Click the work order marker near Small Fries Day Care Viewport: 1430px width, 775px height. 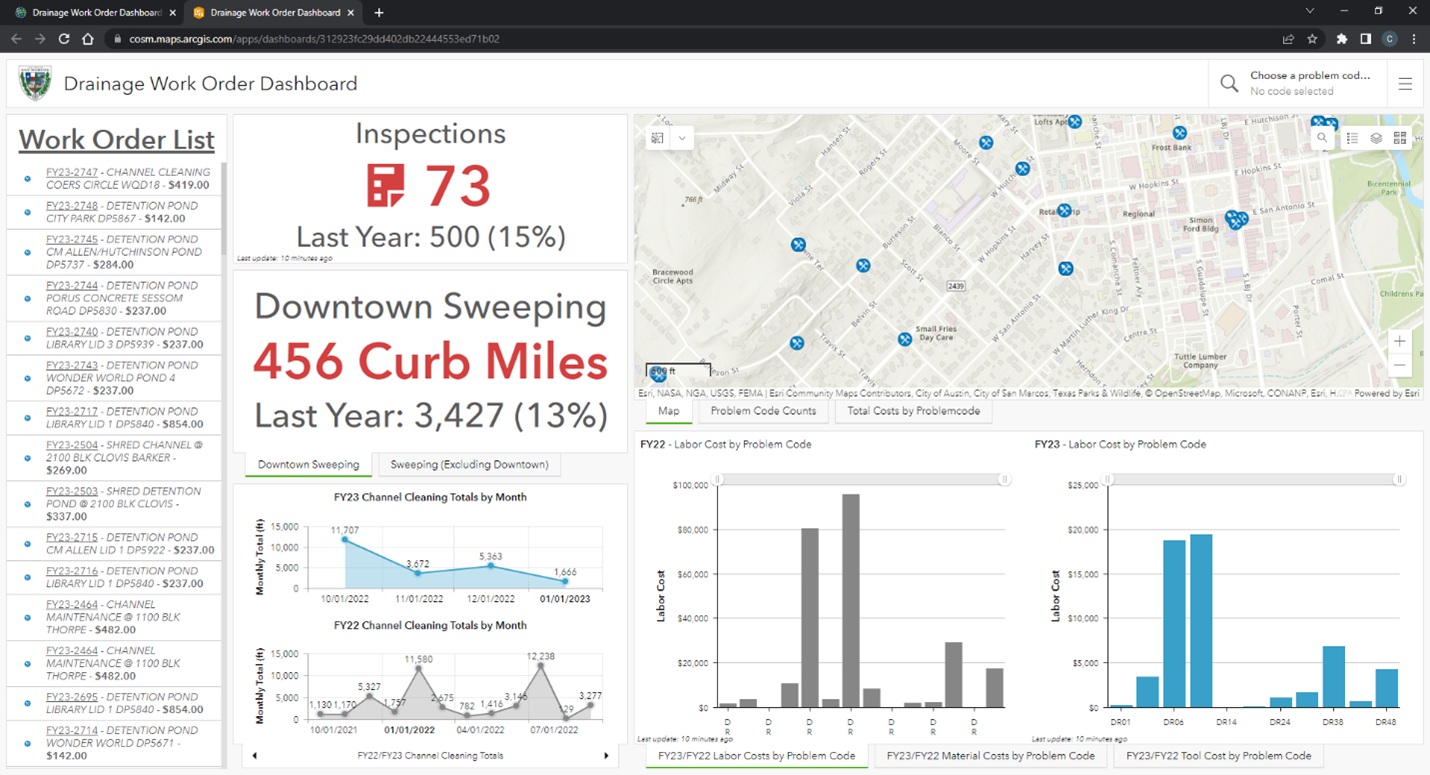click(904, 339)
